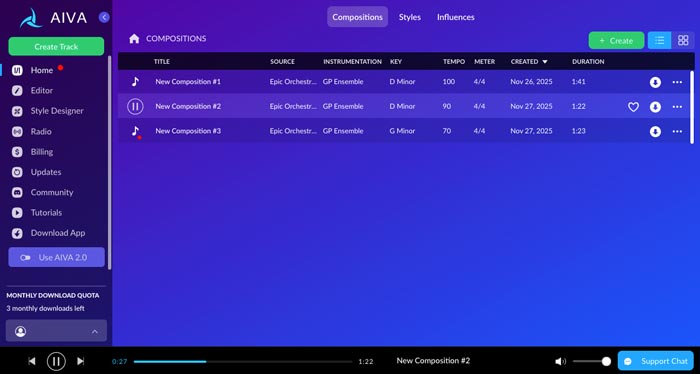Click Download App in sidebar
Image resolution: width=700 pixels, height=374 pixels.
pos(58,233)
